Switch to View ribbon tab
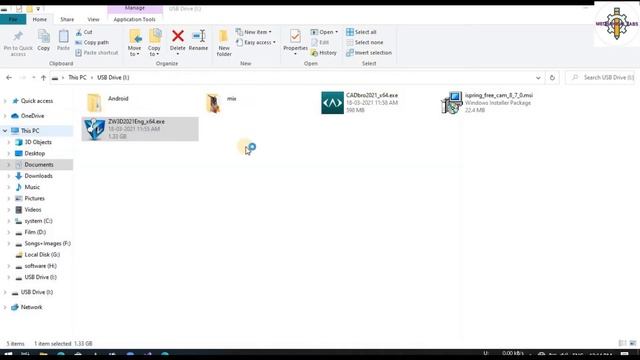This screenshot has width=640, height=360. pyautogui.click(x=93, y=19)
